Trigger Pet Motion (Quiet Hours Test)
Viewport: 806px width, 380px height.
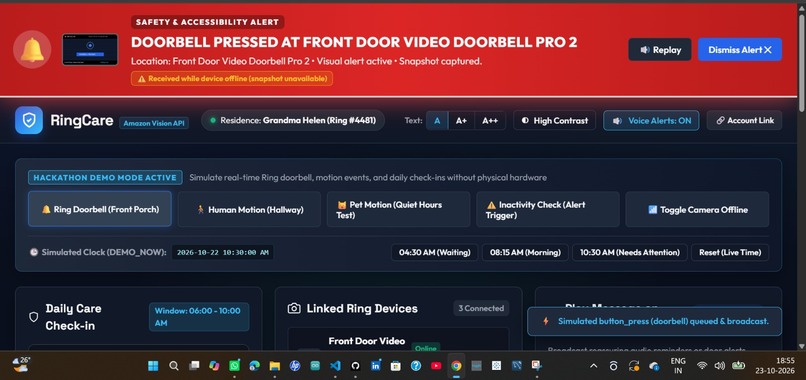coord(398,209)
